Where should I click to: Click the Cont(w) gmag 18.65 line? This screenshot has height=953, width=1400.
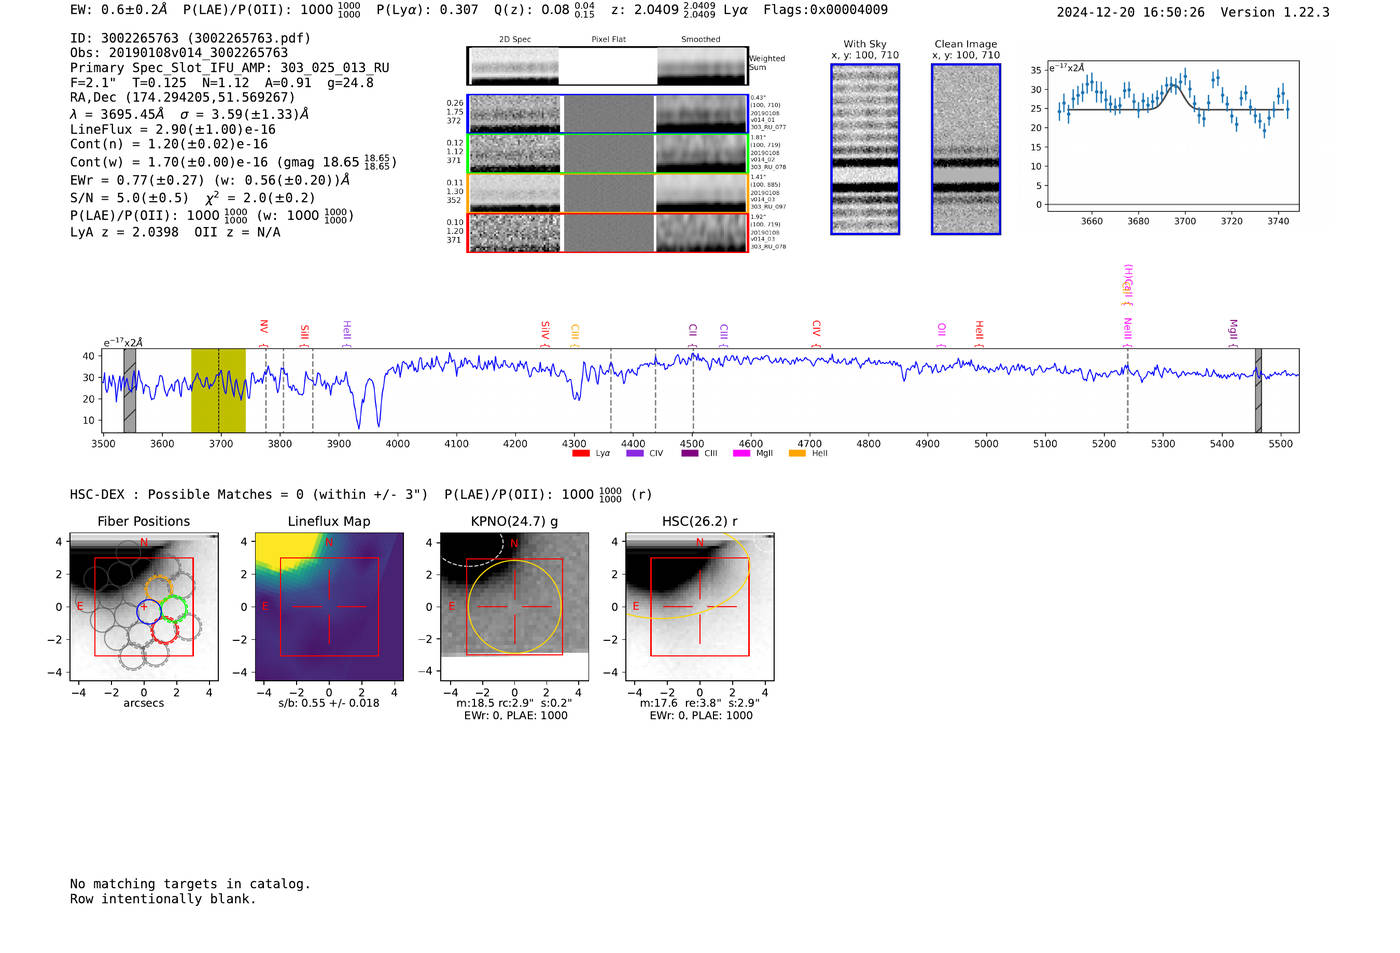[x=233, y=161]
